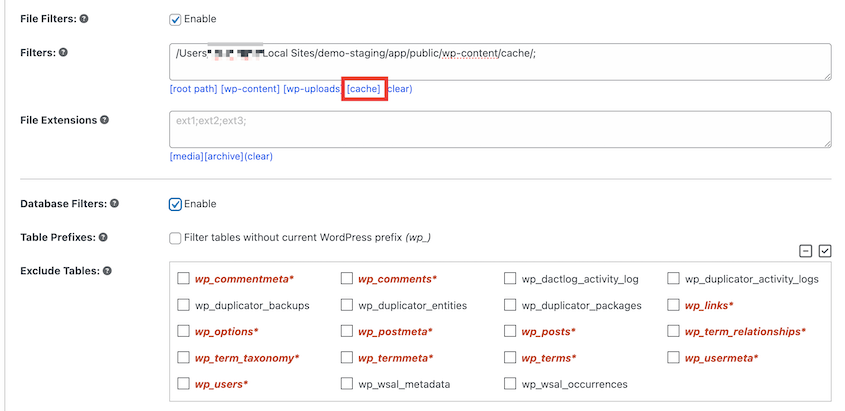This screenshot has width=845, height=411.
Task: Disable the File Filters Enable checkbox
Action: tap(176, 19)
